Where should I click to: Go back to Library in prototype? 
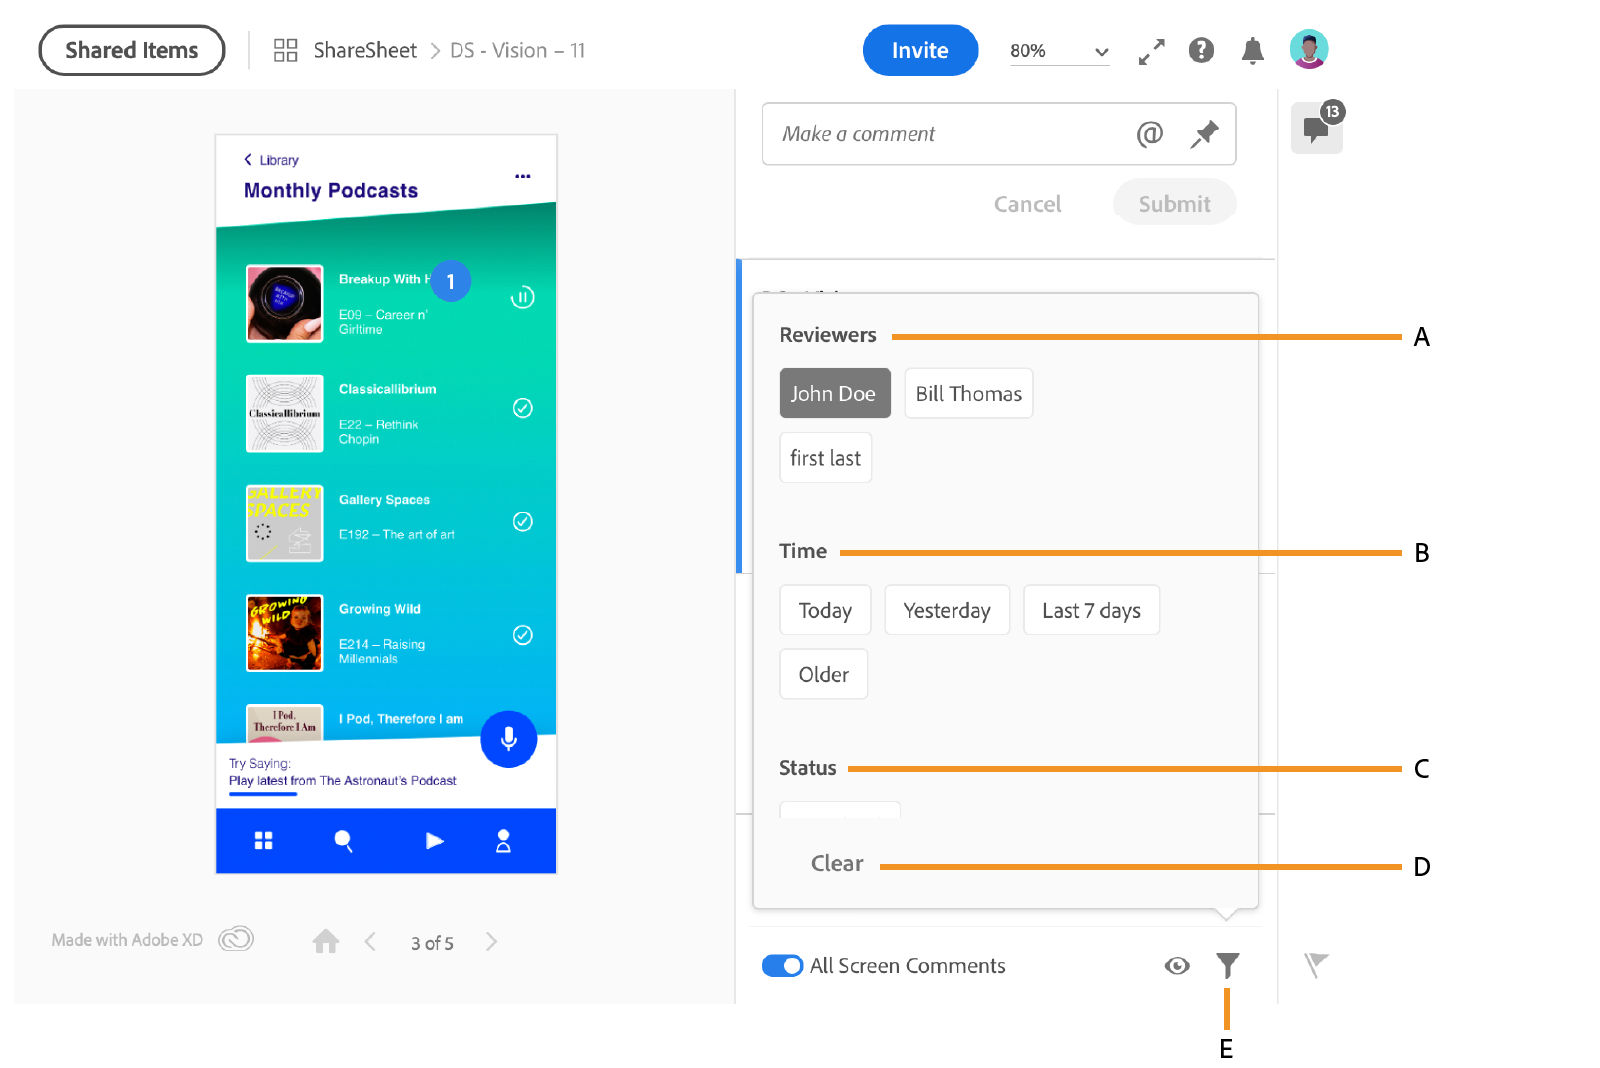(x=271, y=160)
